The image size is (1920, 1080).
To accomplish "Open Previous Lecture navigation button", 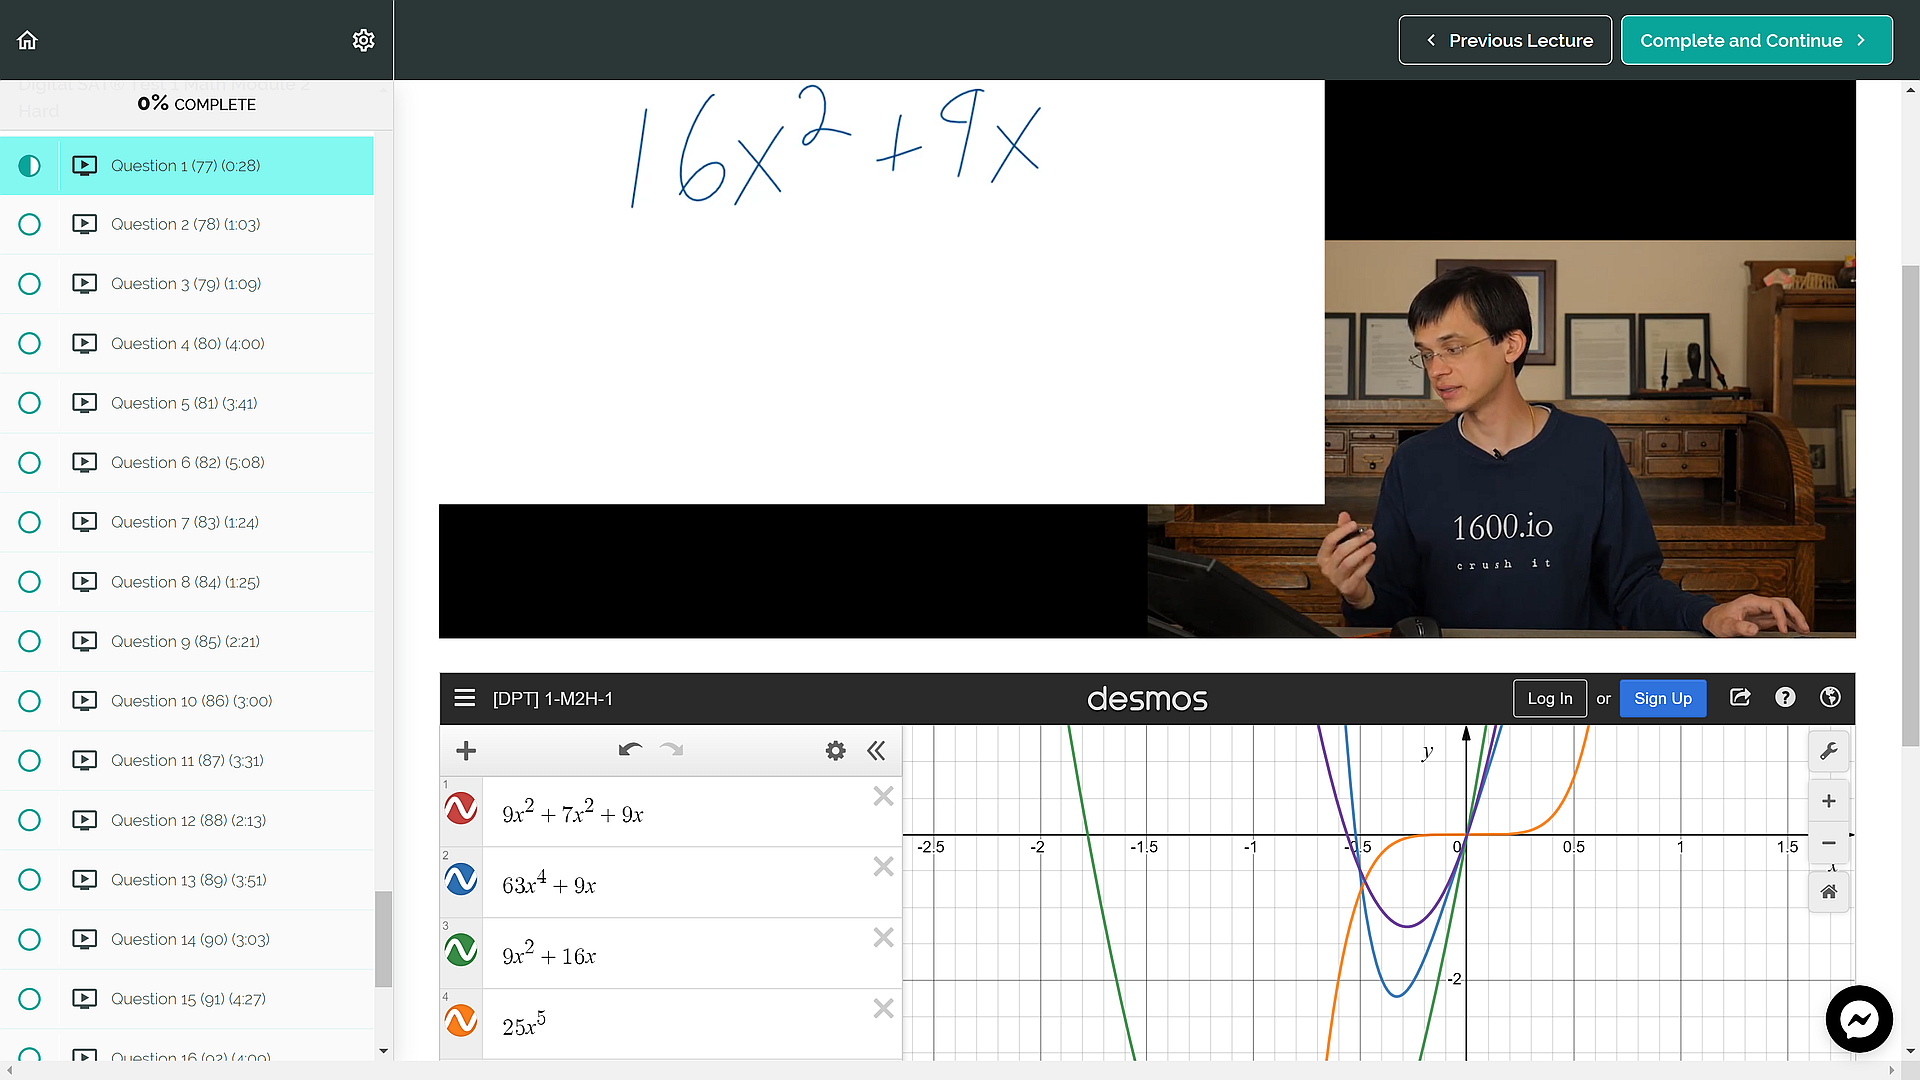I will pos(1505,40).
